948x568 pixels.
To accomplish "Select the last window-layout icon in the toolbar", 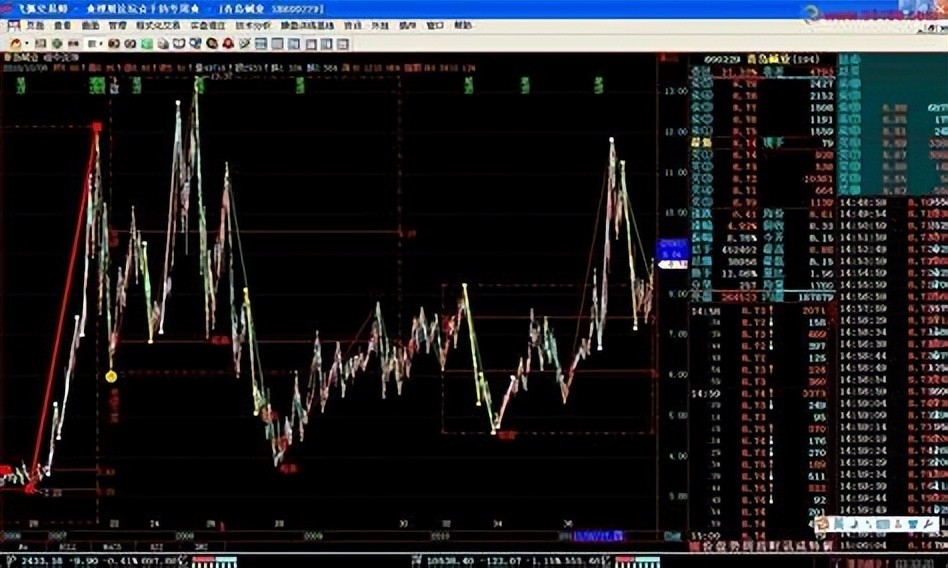I will (x=342, y=44).
